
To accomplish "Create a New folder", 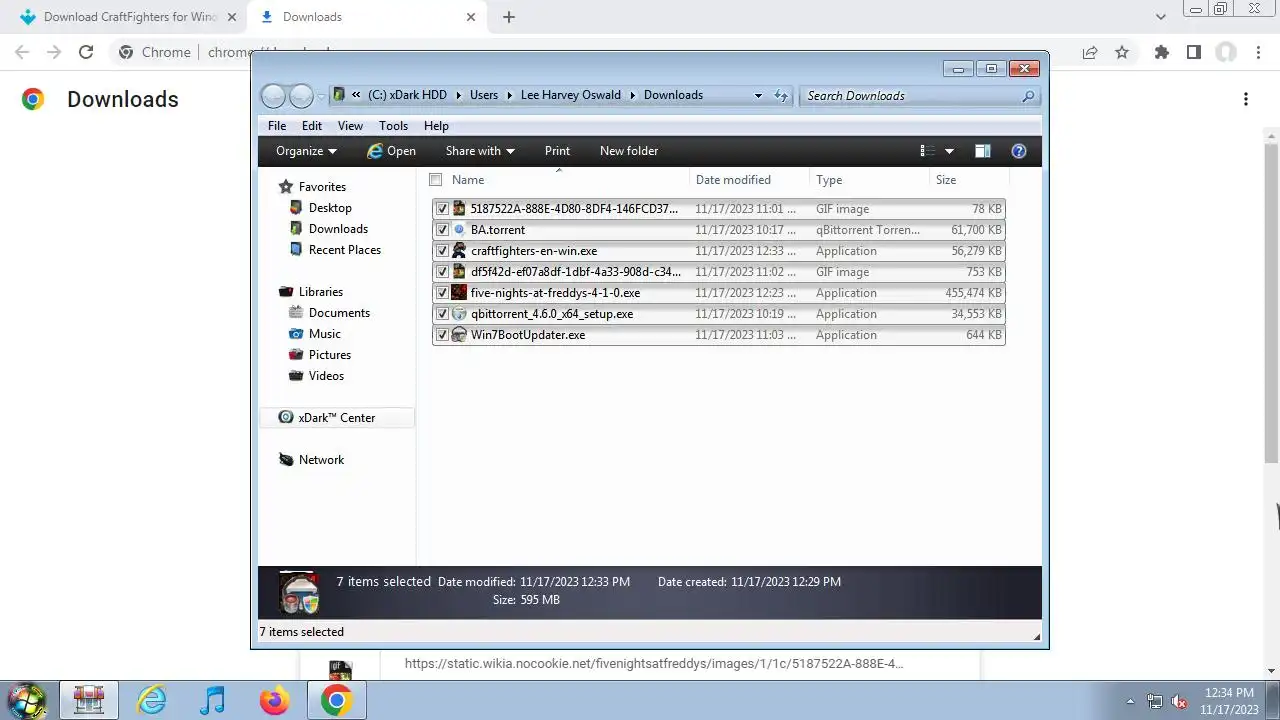I will click(x=629, y=151).
